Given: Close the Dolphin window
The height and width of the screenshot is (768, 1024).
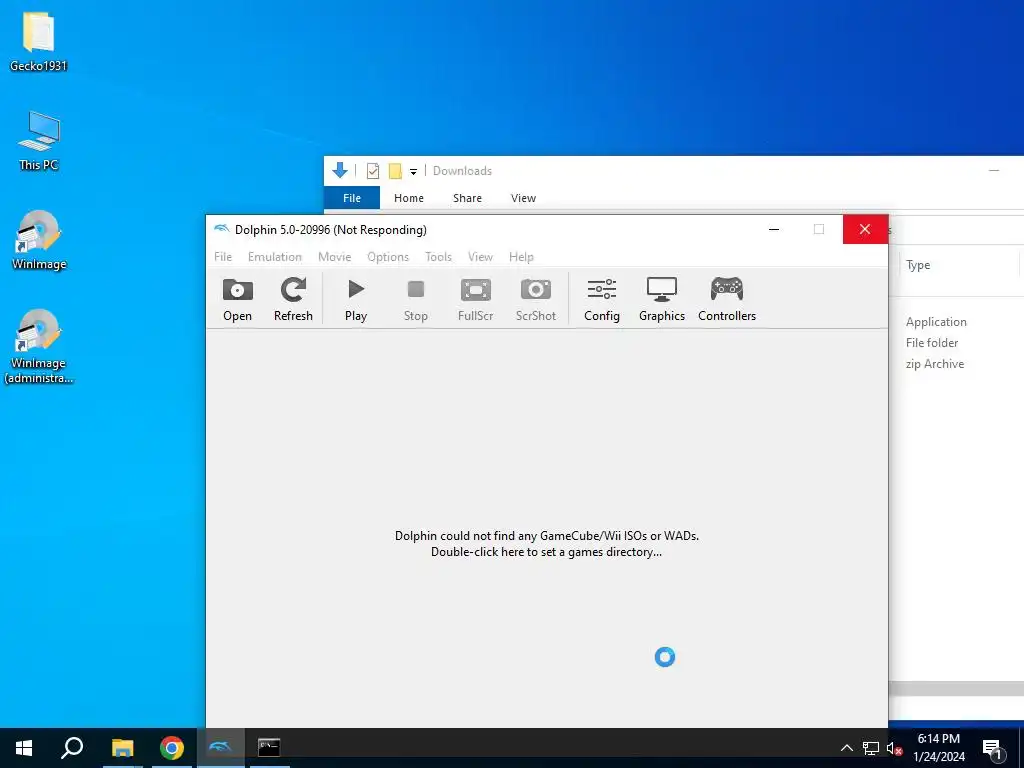Looking at the screenshot, I should [x=865, y=229].
